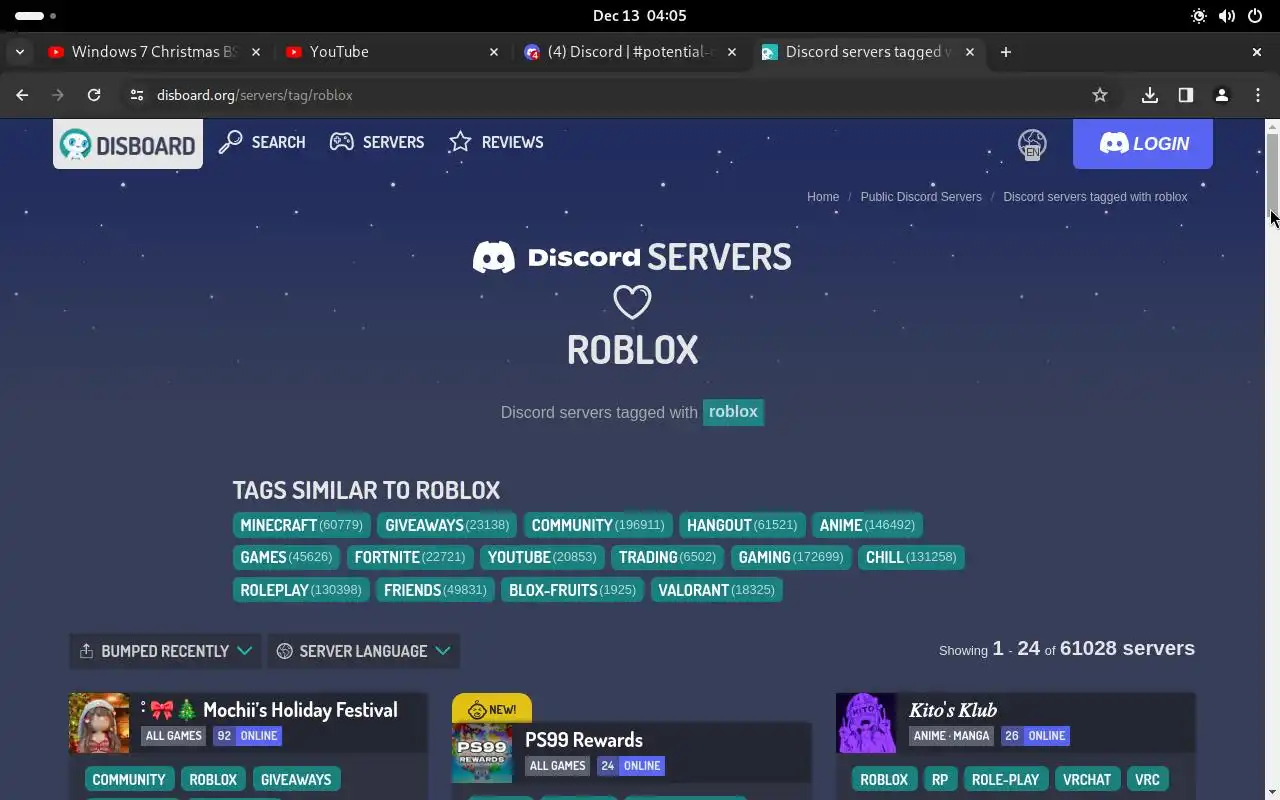Open the REVIEWS page
The image size is (1280, 800).
pos(496,142)
